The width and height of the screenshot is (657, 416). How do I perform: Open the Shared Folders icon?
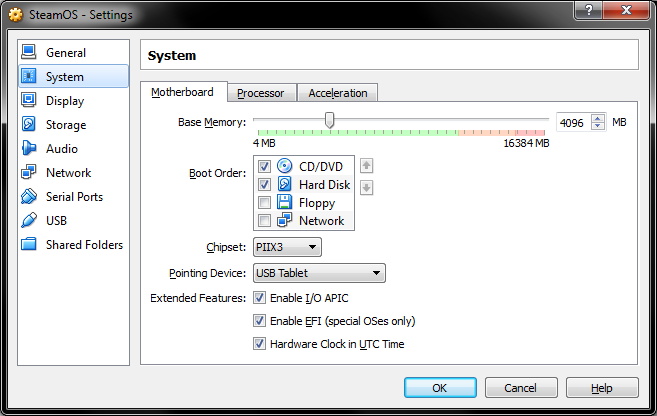coord(29,244)
